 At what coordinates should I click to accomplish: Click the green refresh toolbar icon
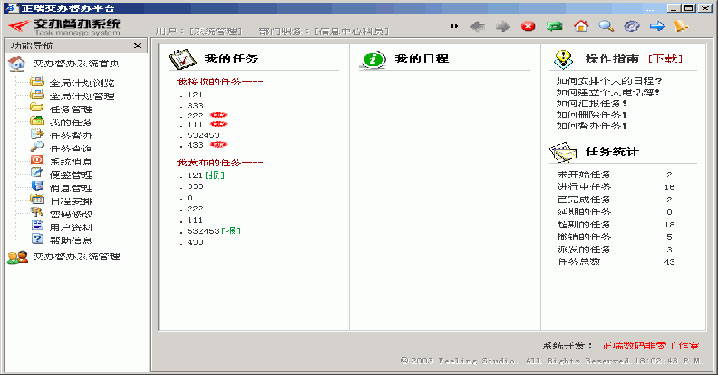(x=554, y=26)
